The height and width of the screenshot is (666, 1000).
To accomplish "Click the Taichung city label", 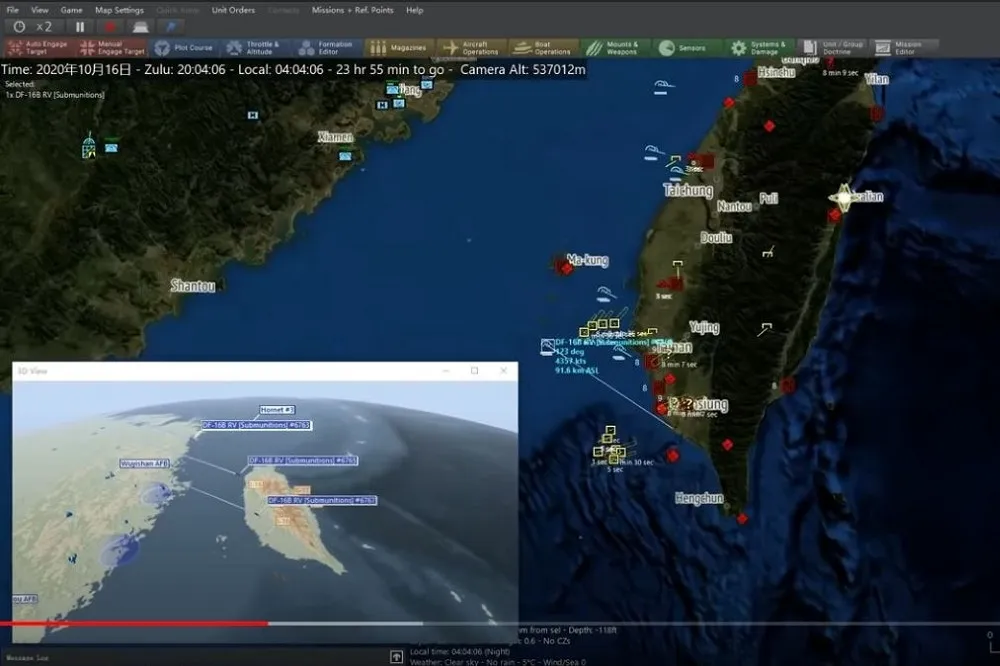I will [x=688, y=190].
